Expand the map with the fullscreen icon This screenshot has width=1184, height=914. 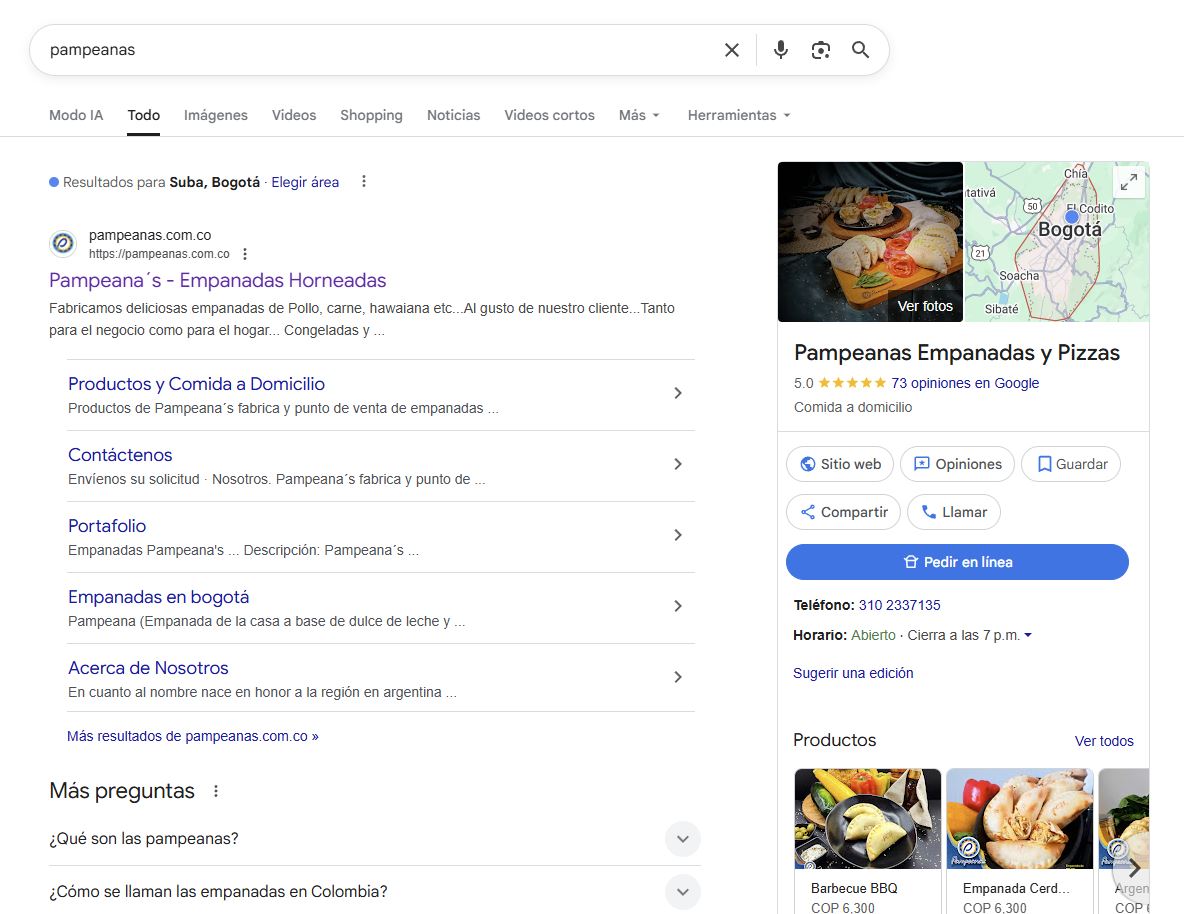pyautogui.click(x=1128, y=182)
